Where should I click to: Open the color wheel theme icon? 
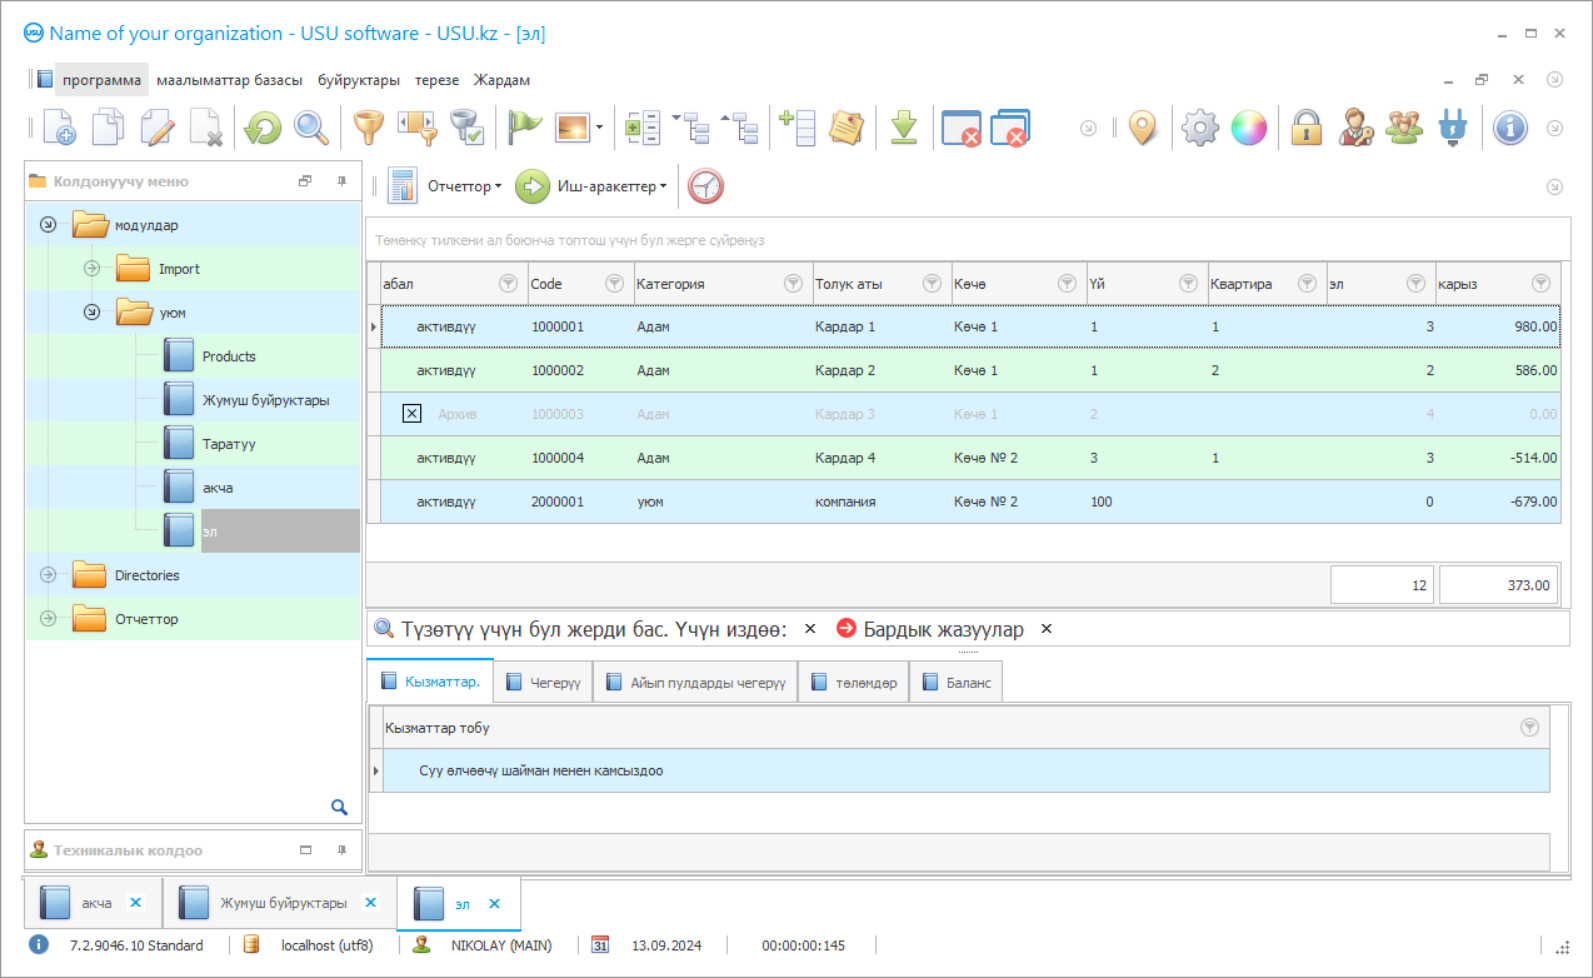coord(1249,128)
